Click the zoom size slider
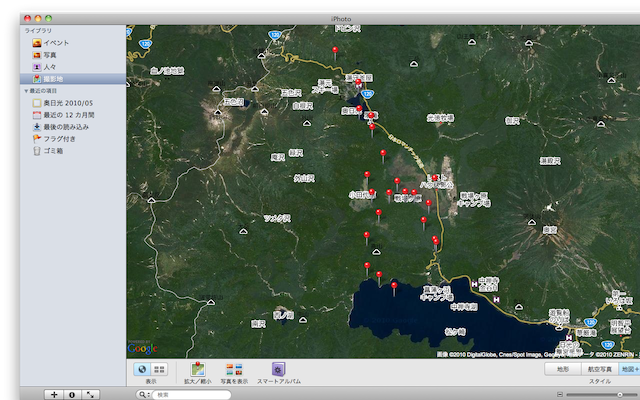Viewport: 640px width, 400px height. [x=600, y=395]
